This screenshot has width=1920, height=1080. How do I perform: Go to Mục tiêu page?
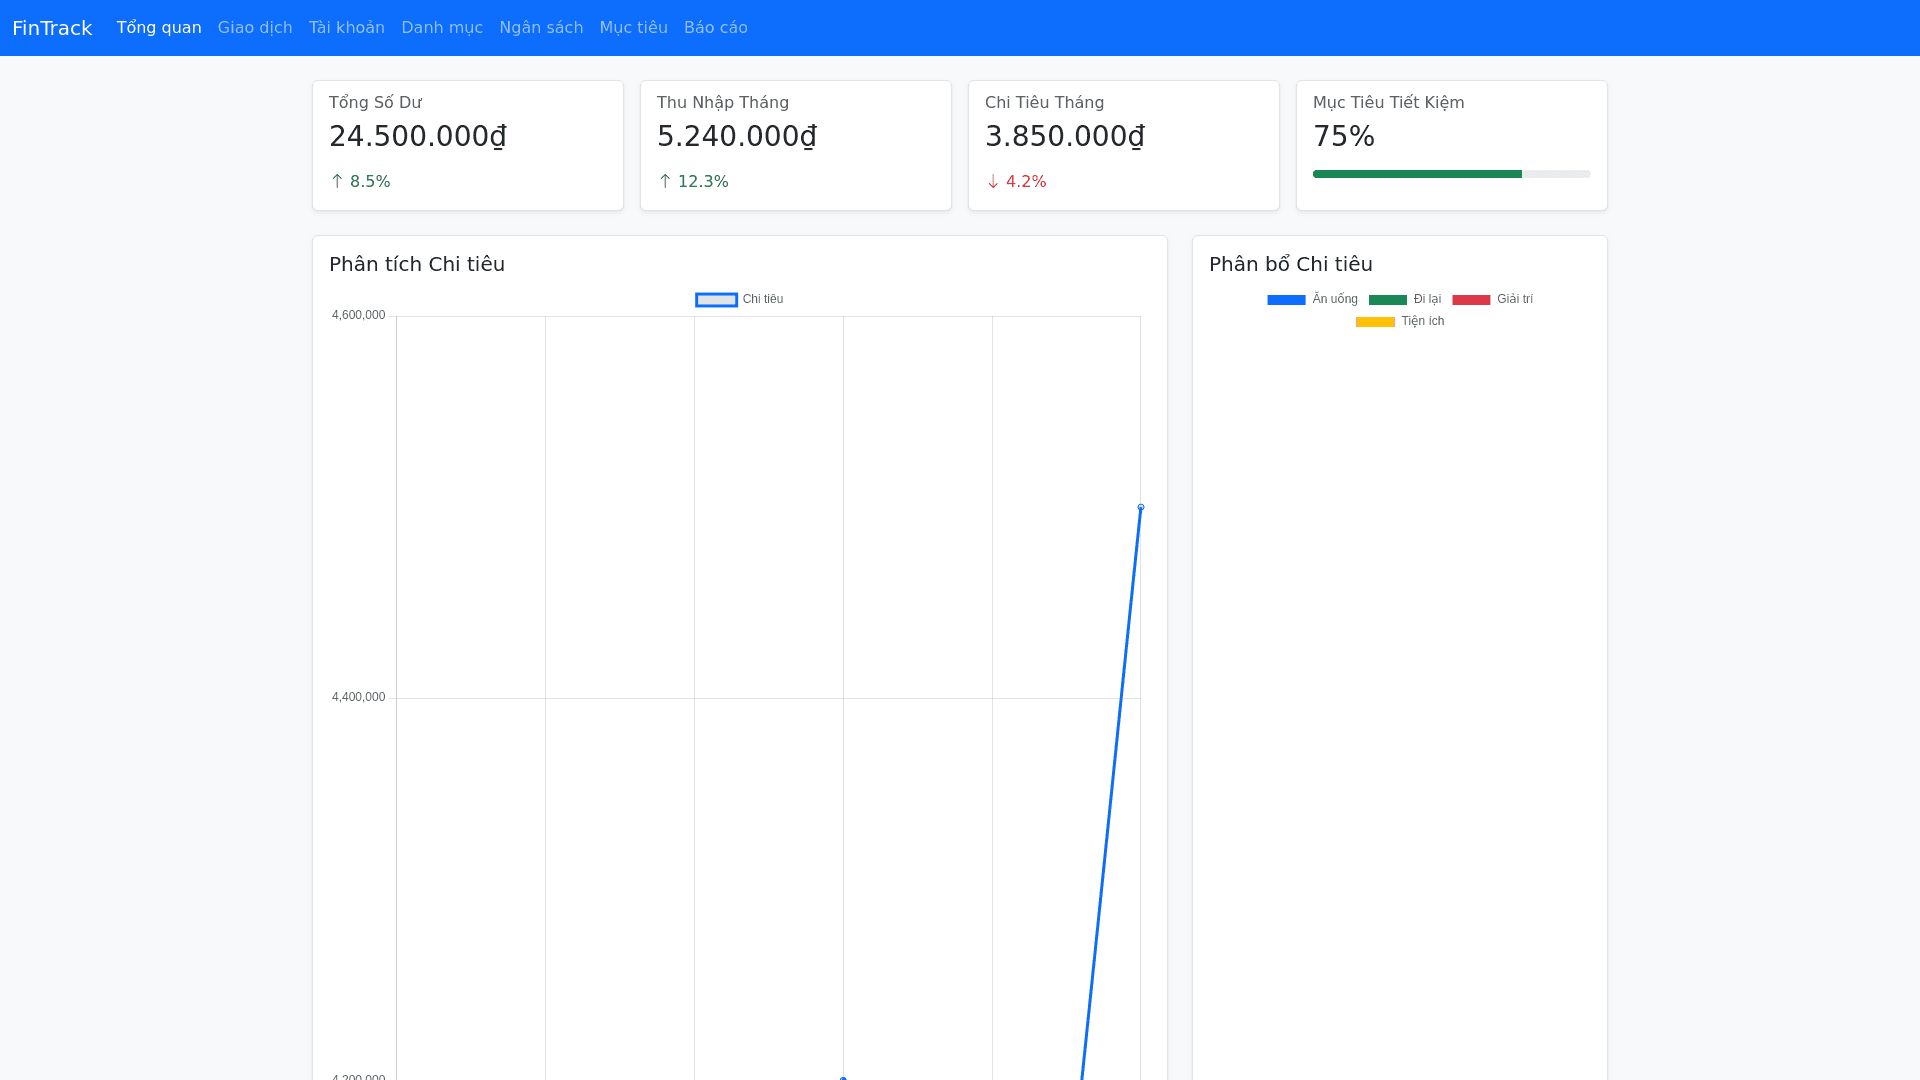click(x=633, y=28)
